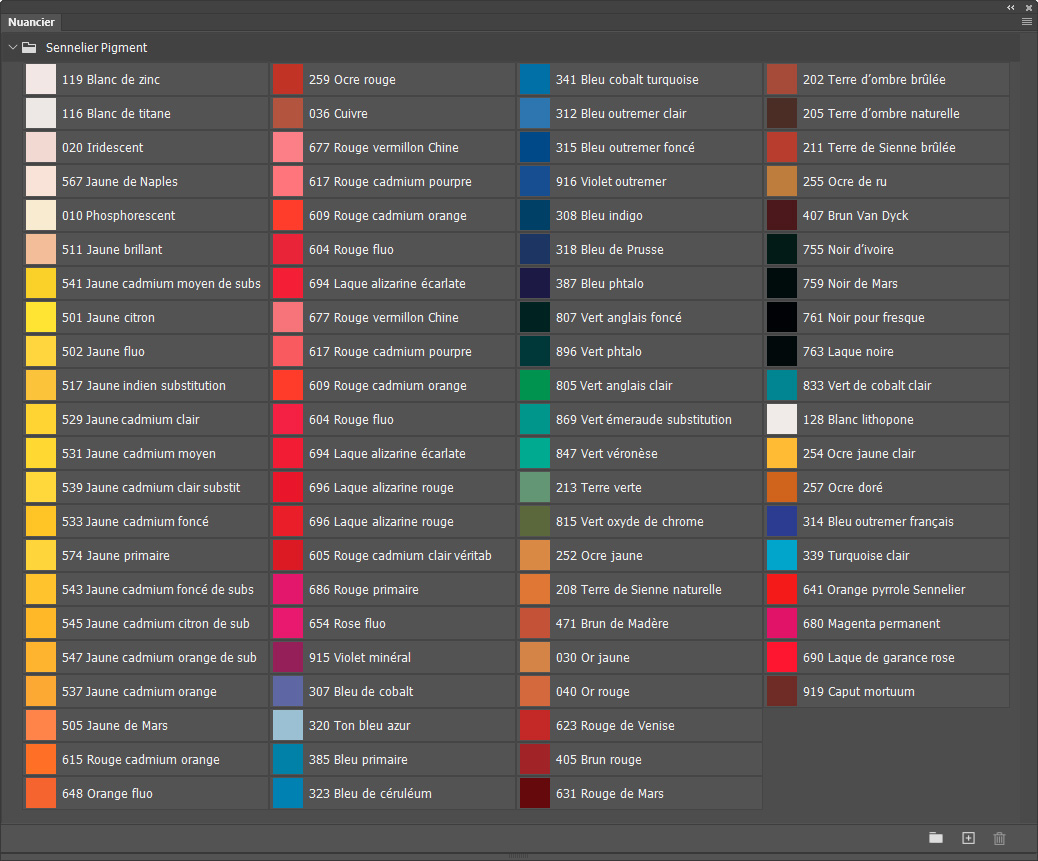Select the 919 Caput mortuum swatch
The height and width of the screenshot is (861, 1038).
[x=887, y=692]
